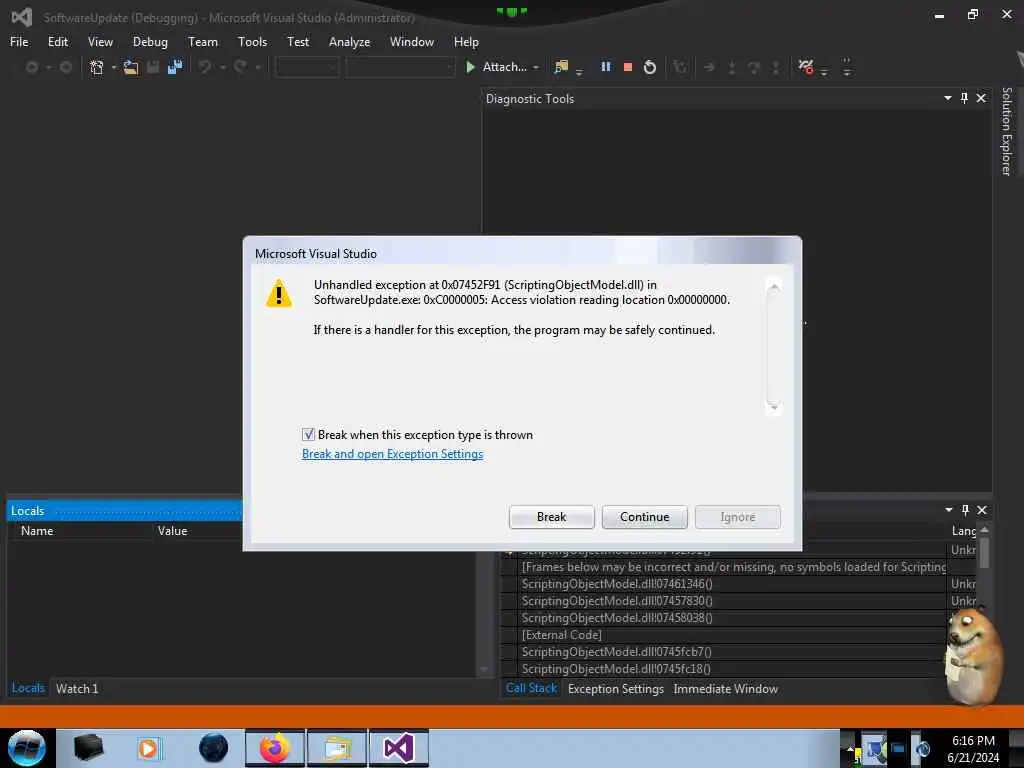This screenshot has height=768, width=1024.
Task: Open the media player taskbar icon
Action: coord(148,748)
